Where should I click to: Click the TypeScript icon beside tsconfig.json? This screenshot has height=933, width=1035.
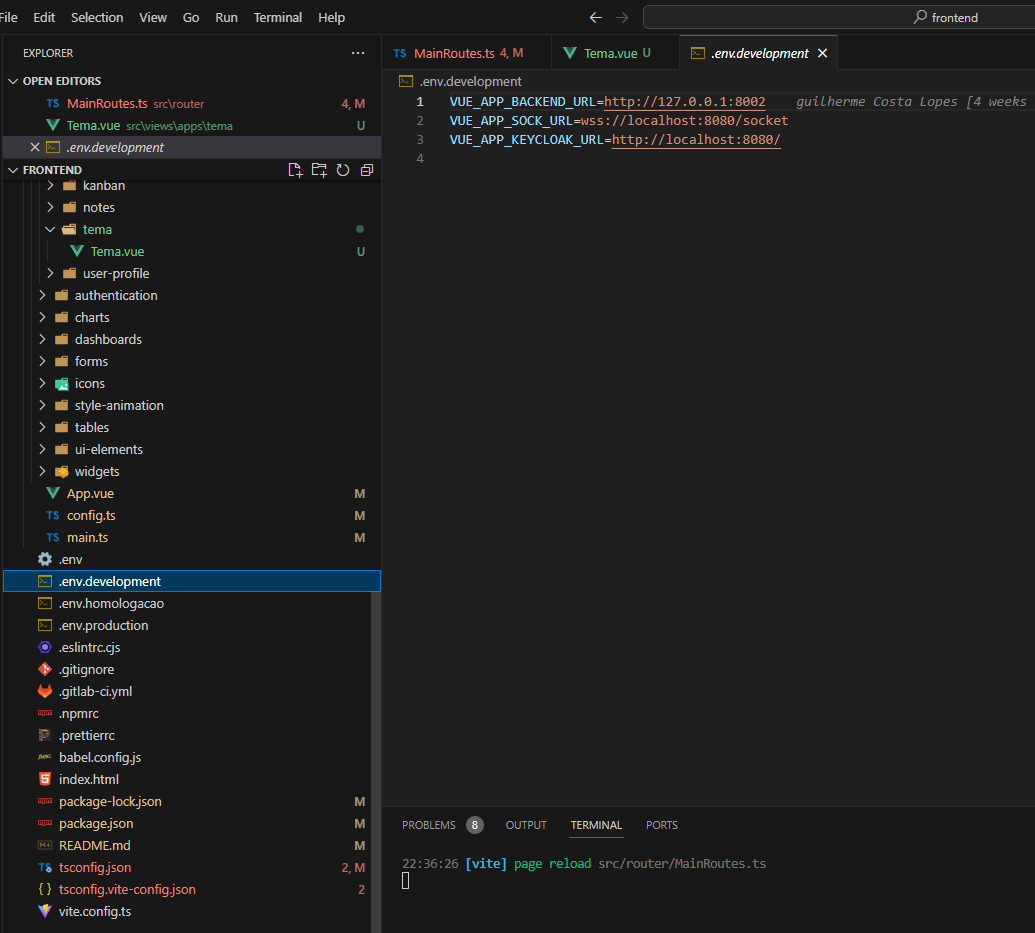45,867
